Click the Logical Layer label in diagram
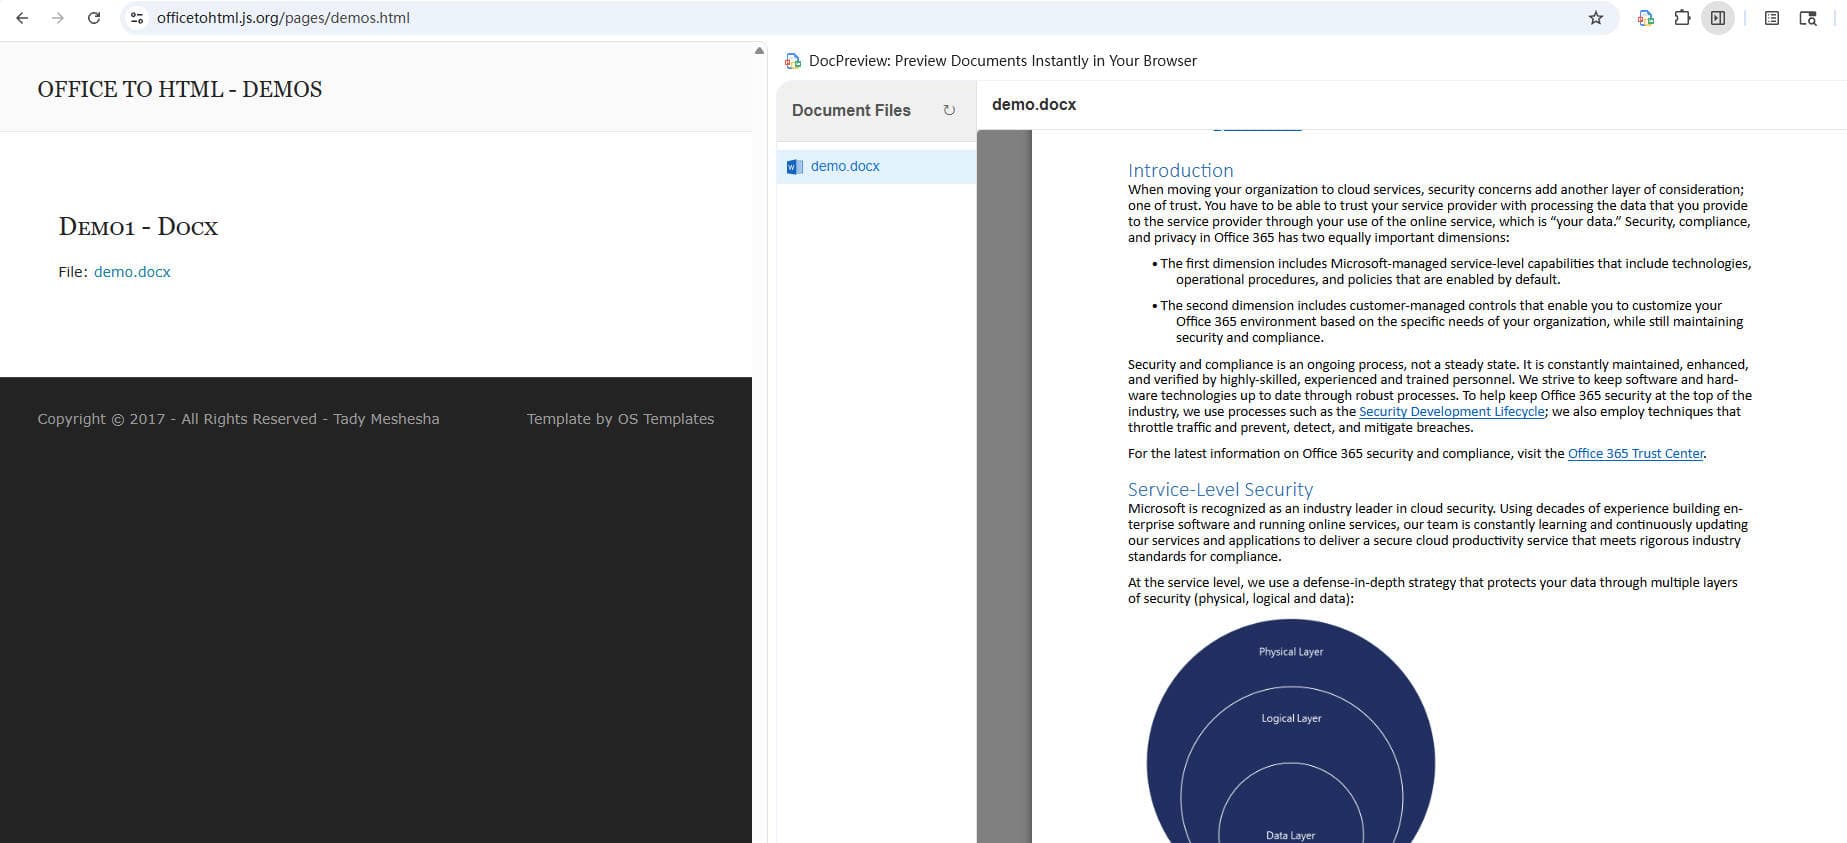This screenshot has width=1847, height=843. (1291, 718)
